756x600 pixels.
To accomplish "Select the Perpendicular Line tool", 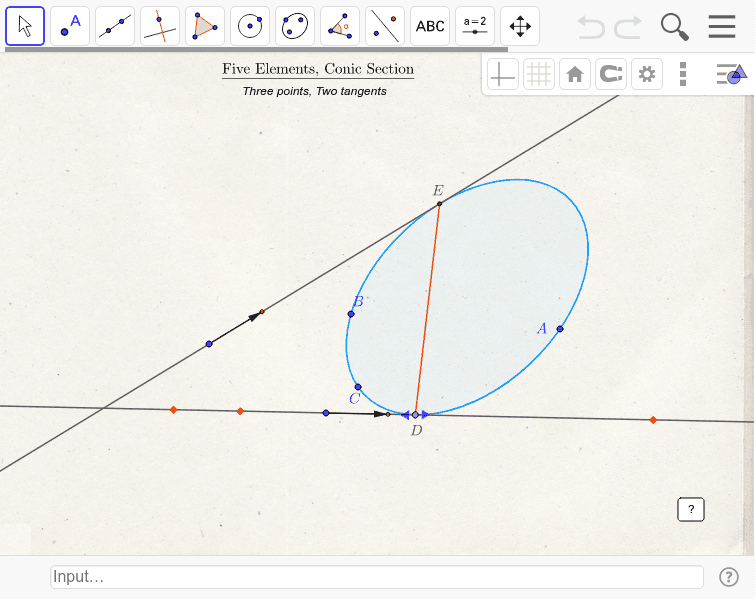I will (160, 26).
